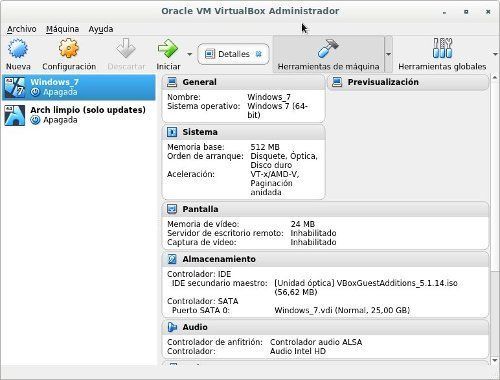This screenshot has width=500, height=380.
Task: Open the Pantalla section header
Action: pyautogui.click(x=325, y=209)
